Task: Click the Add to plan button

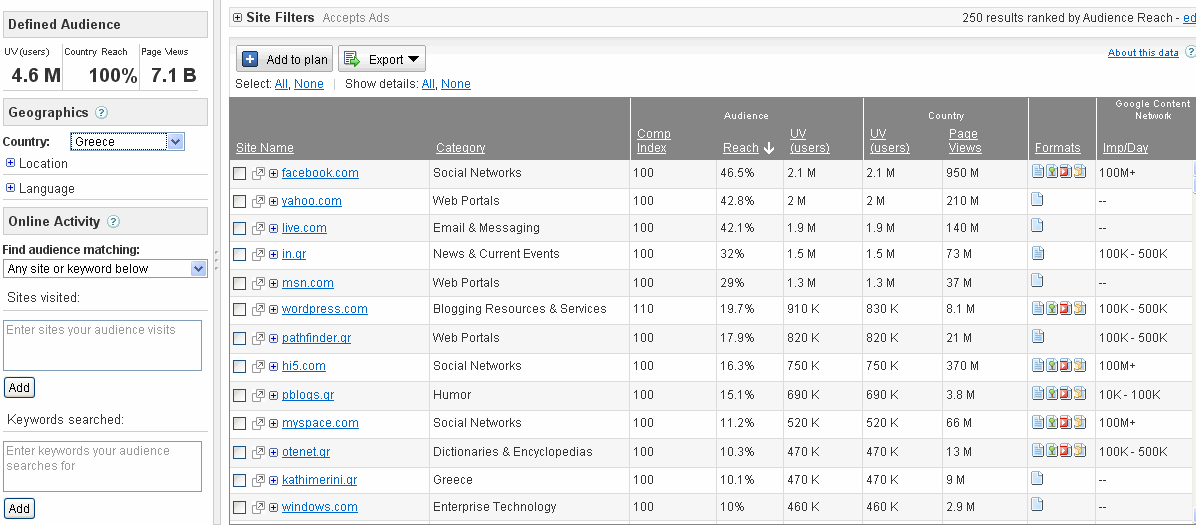Action: click(285, 59)
